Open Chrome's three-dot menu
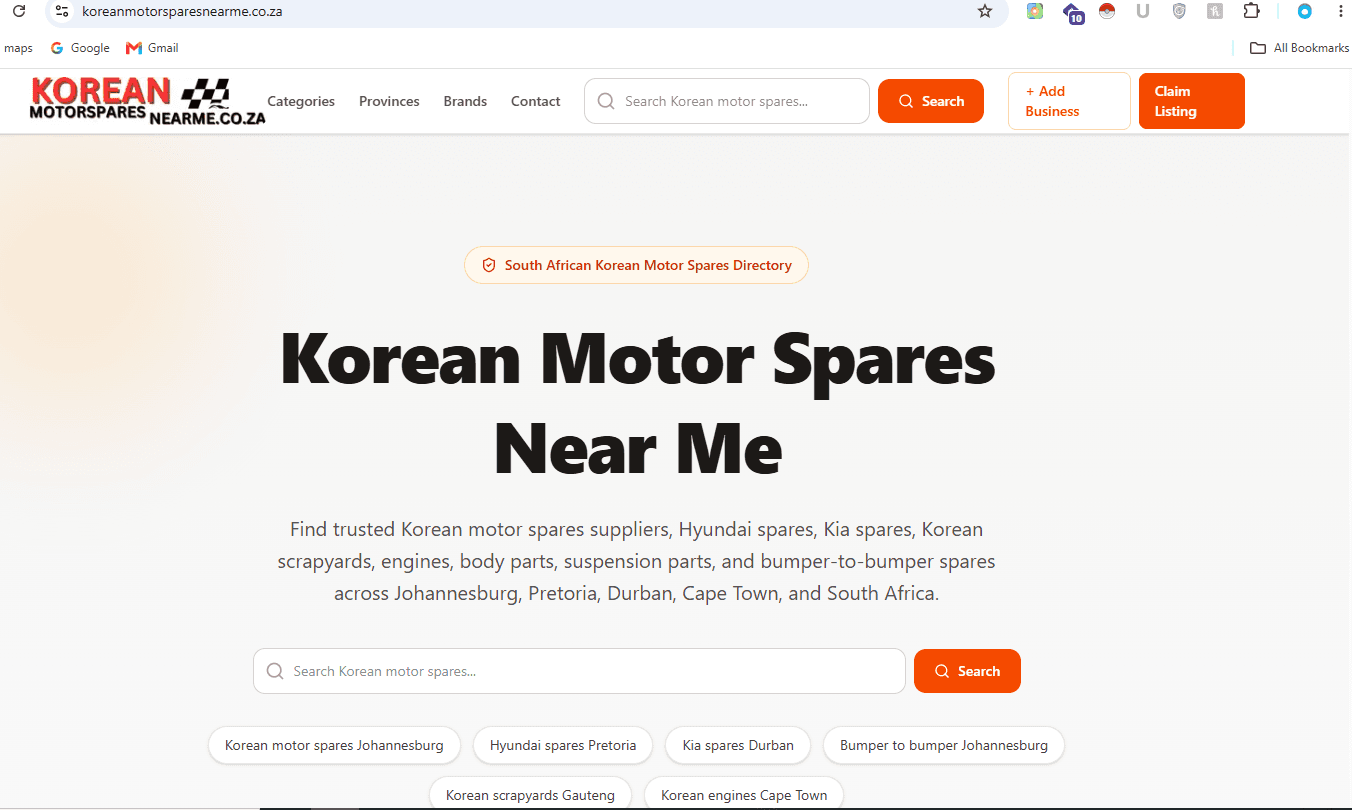 [1340, 11]
